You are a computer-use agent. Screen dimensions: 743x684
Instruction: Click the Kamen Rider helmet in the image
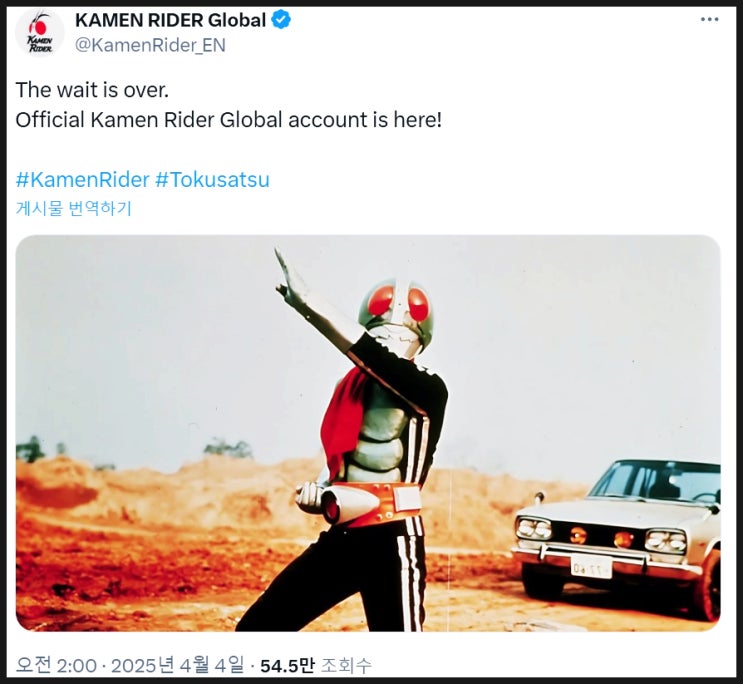click(x=396, y=311)
